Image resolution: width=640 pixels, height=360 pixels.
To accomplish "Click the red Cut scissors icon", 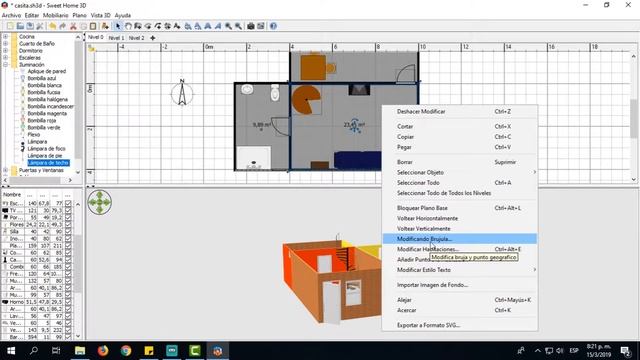I will tap(73, 26).
